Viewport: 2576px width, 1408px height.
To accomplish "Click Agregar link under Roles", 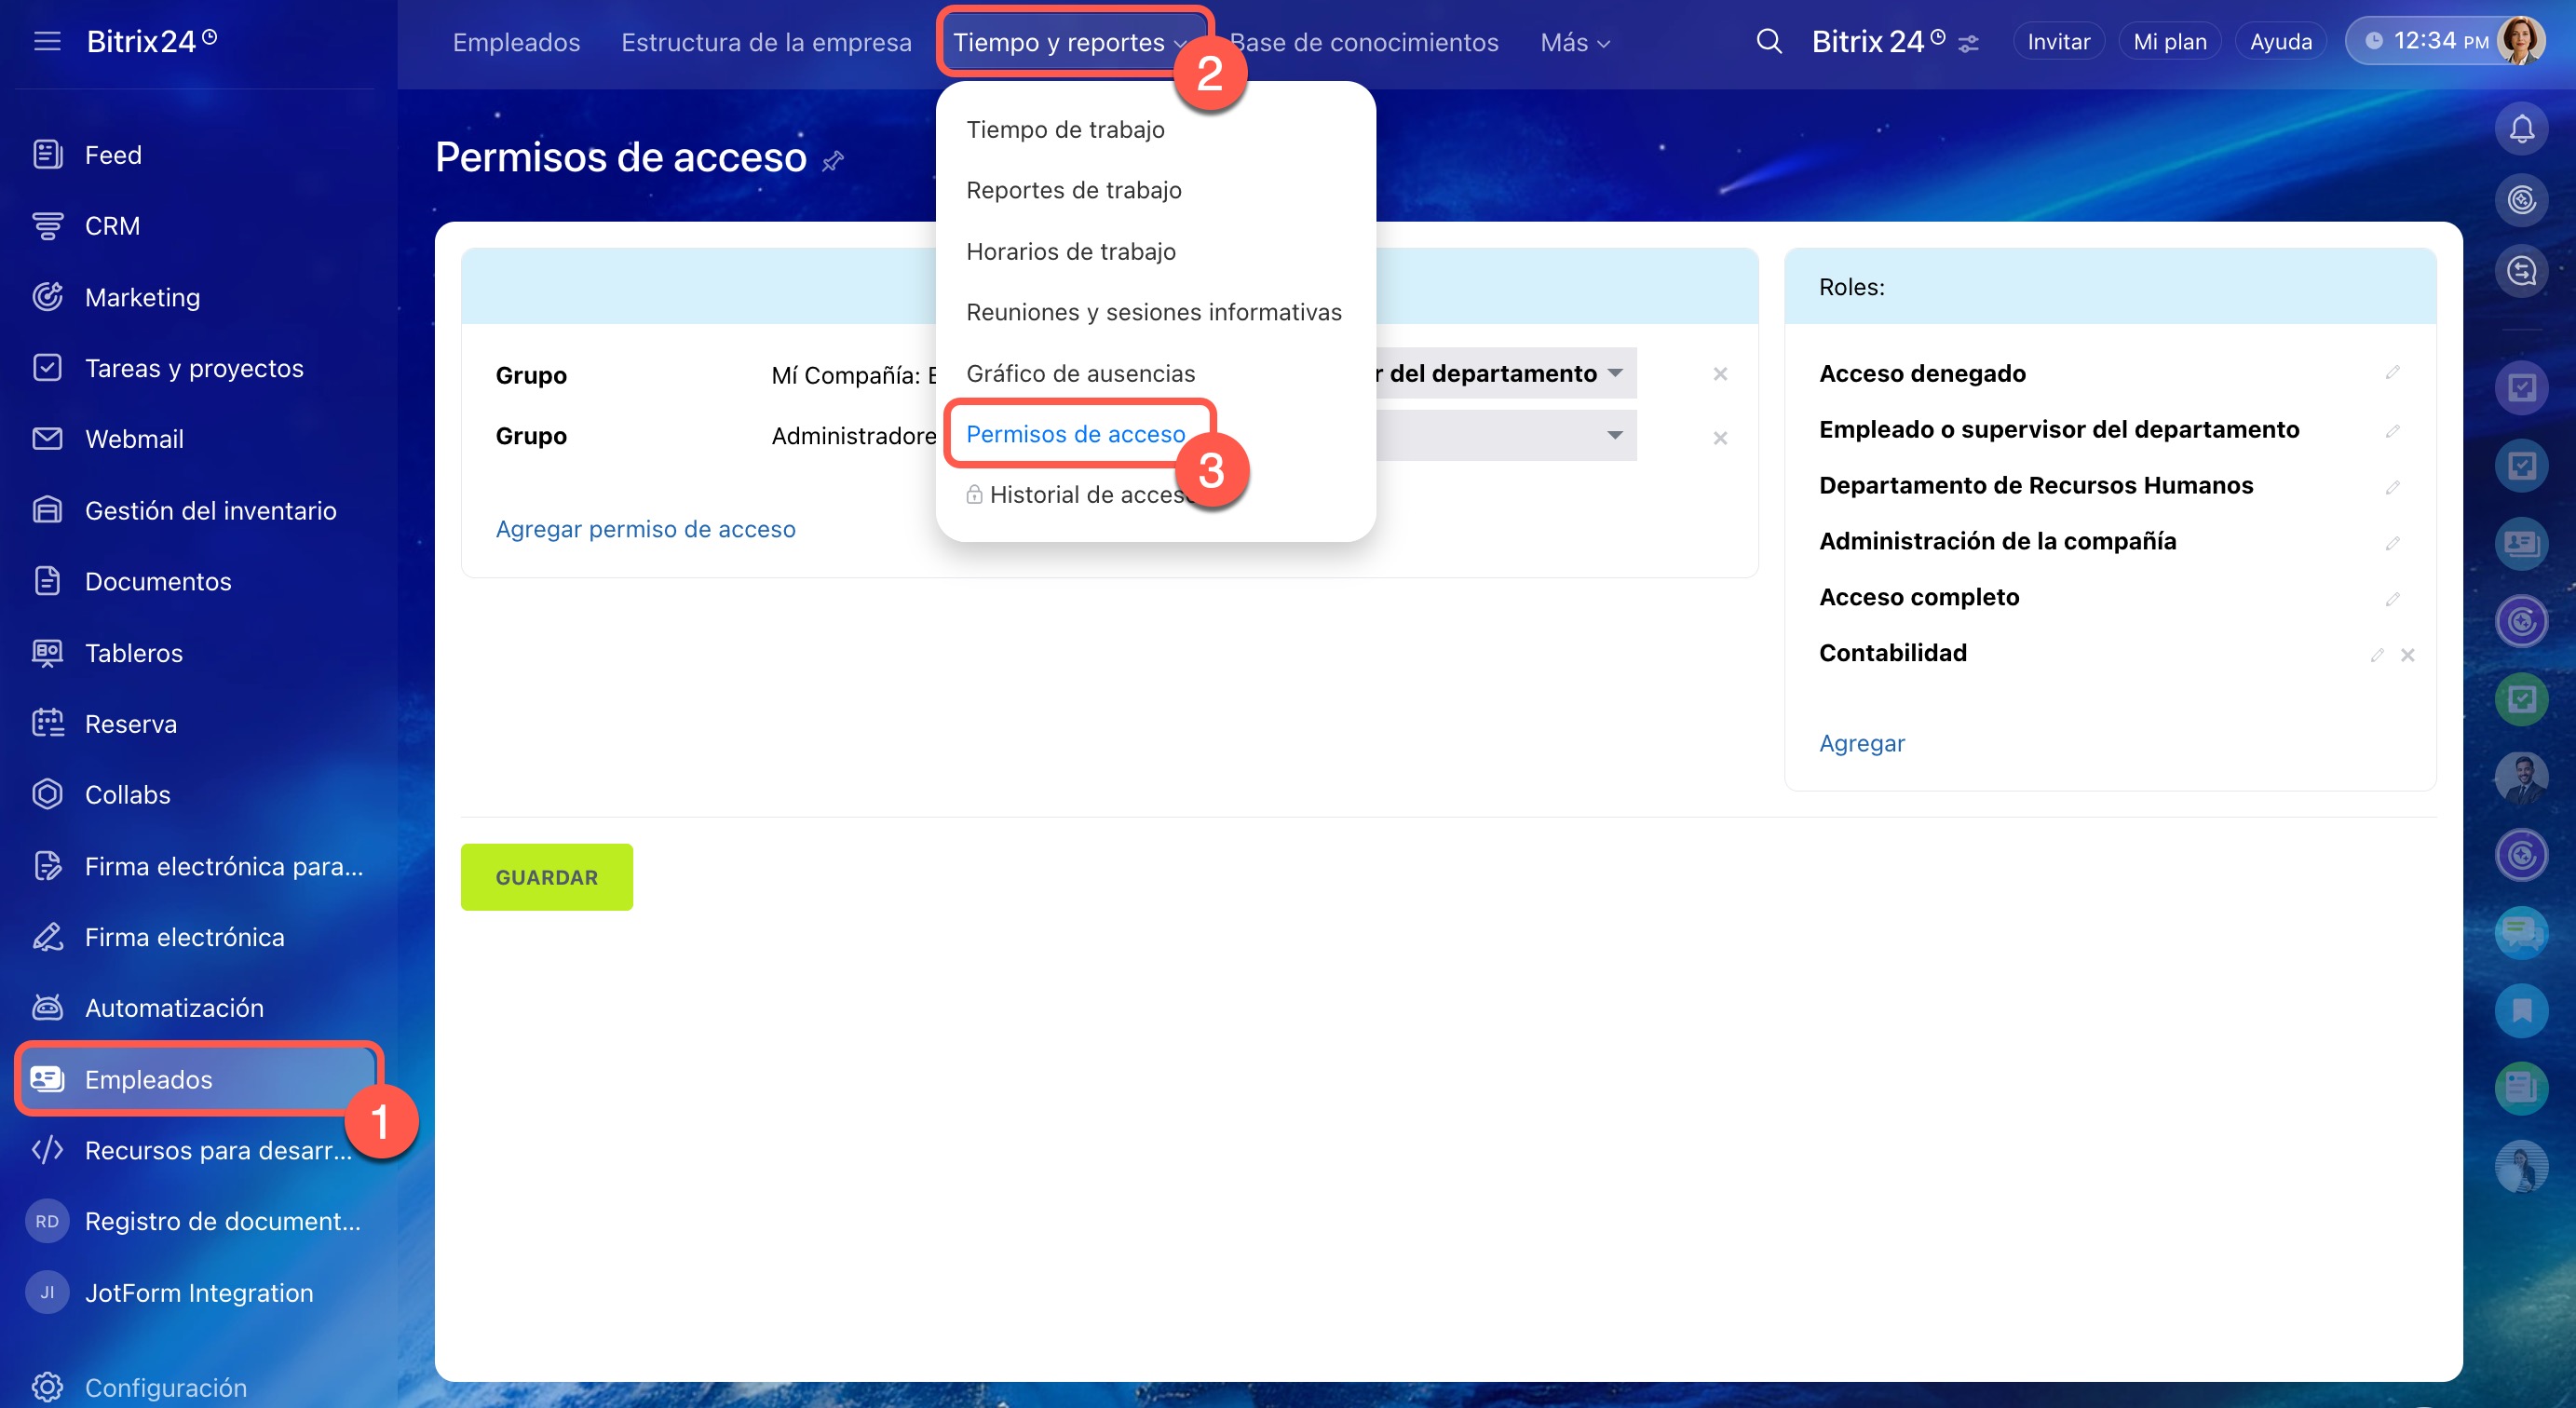I will (1861, 743).
